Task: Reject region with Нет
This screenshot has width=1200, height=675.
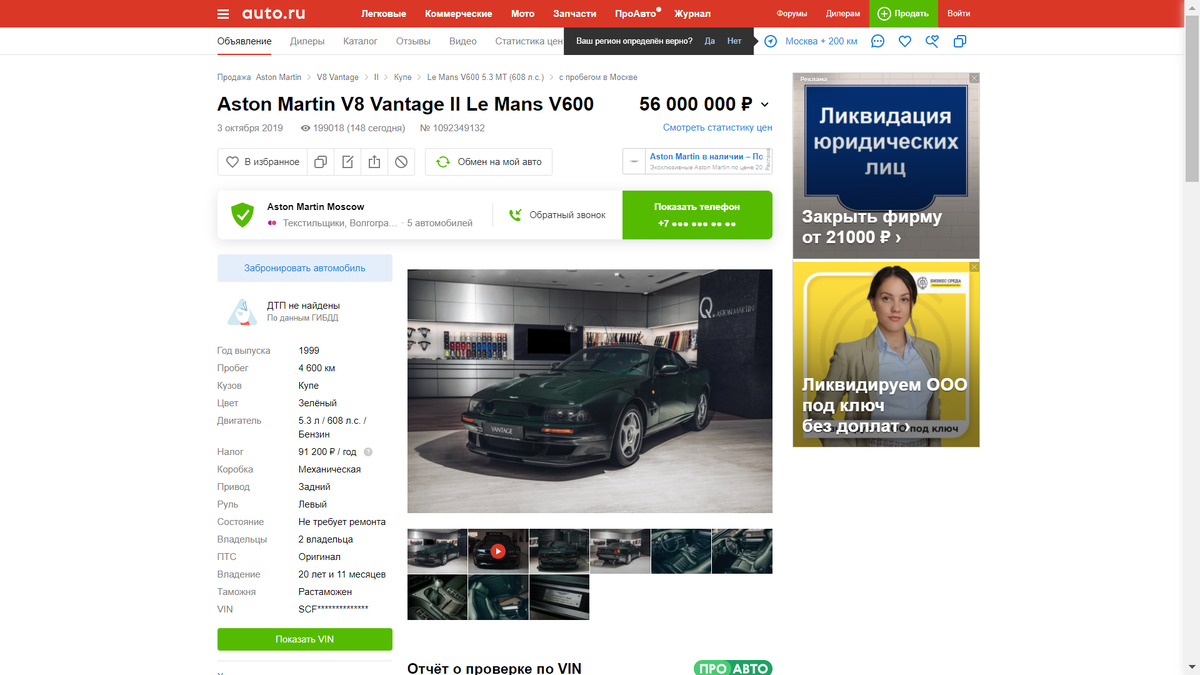Action: (734, 41)
